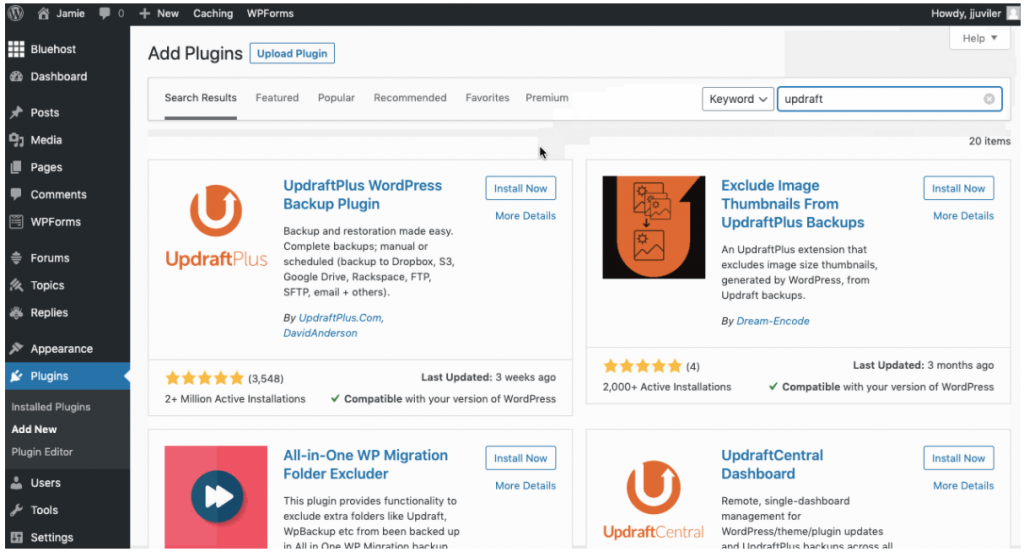Install All-in-One WP Migration Folder Excluder
Screen dimensions: 1024x552
(520, 458)
